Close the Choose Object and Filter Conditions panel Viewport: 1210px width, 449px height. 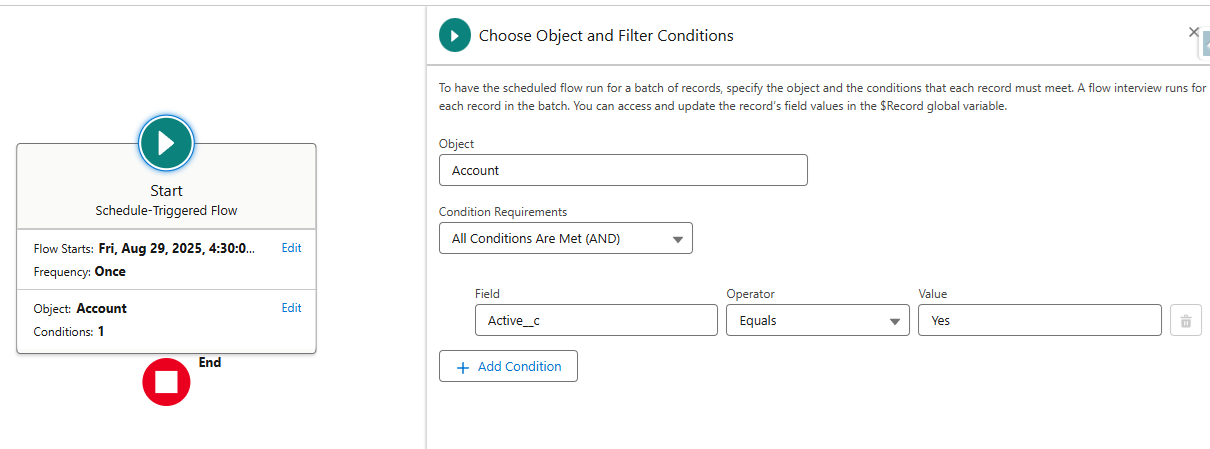click(x=1193, y=32)
